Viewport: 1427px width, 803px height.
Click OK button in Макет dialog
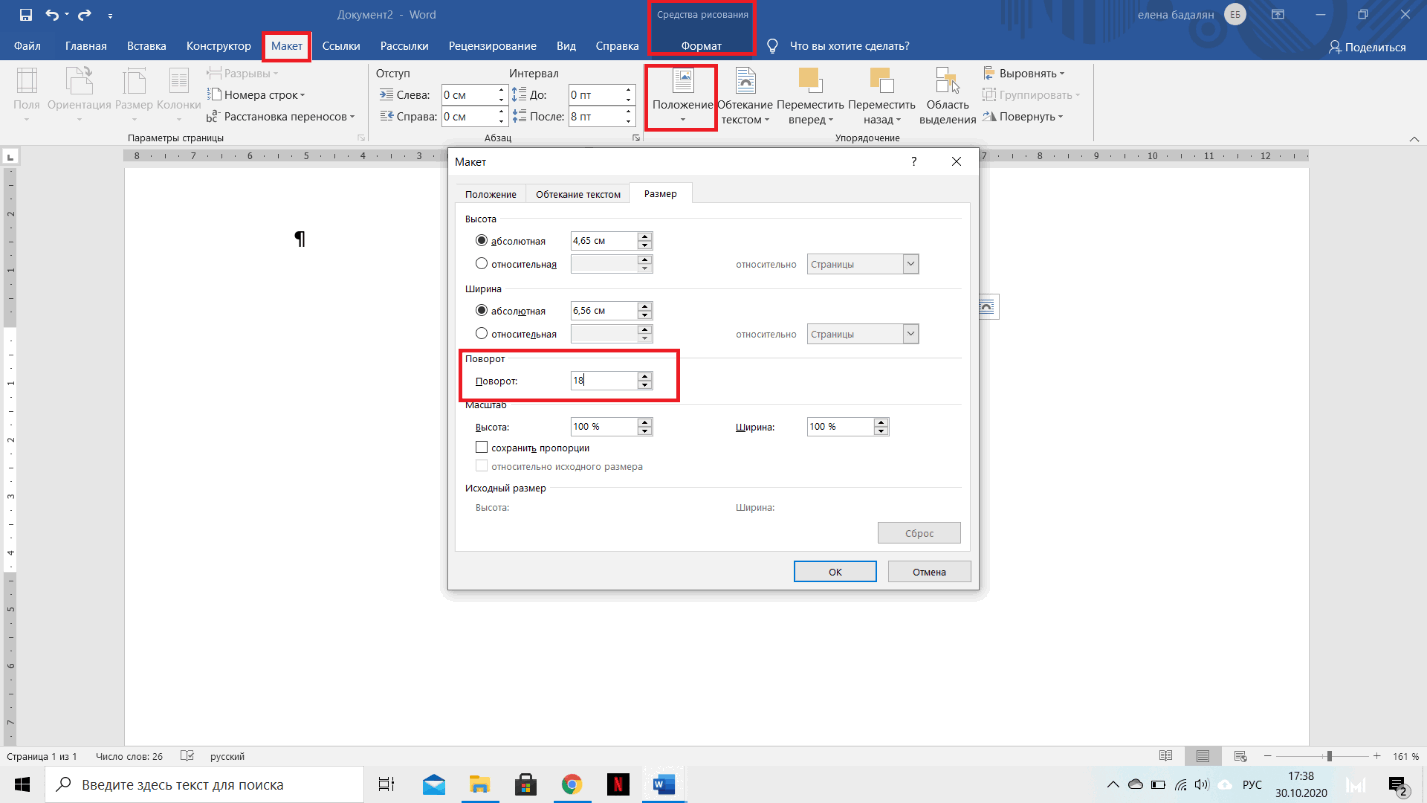(835, 572)
